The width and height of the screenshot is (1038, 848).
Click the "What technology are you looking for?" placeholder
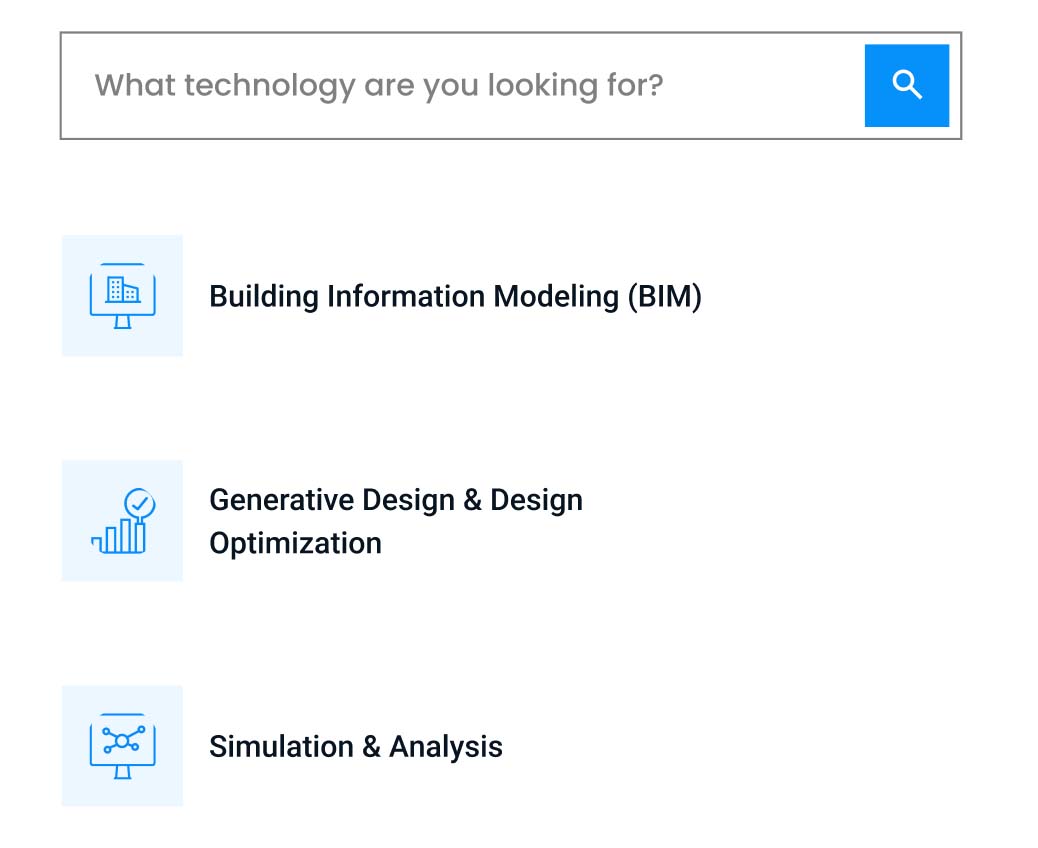point(378,86)
